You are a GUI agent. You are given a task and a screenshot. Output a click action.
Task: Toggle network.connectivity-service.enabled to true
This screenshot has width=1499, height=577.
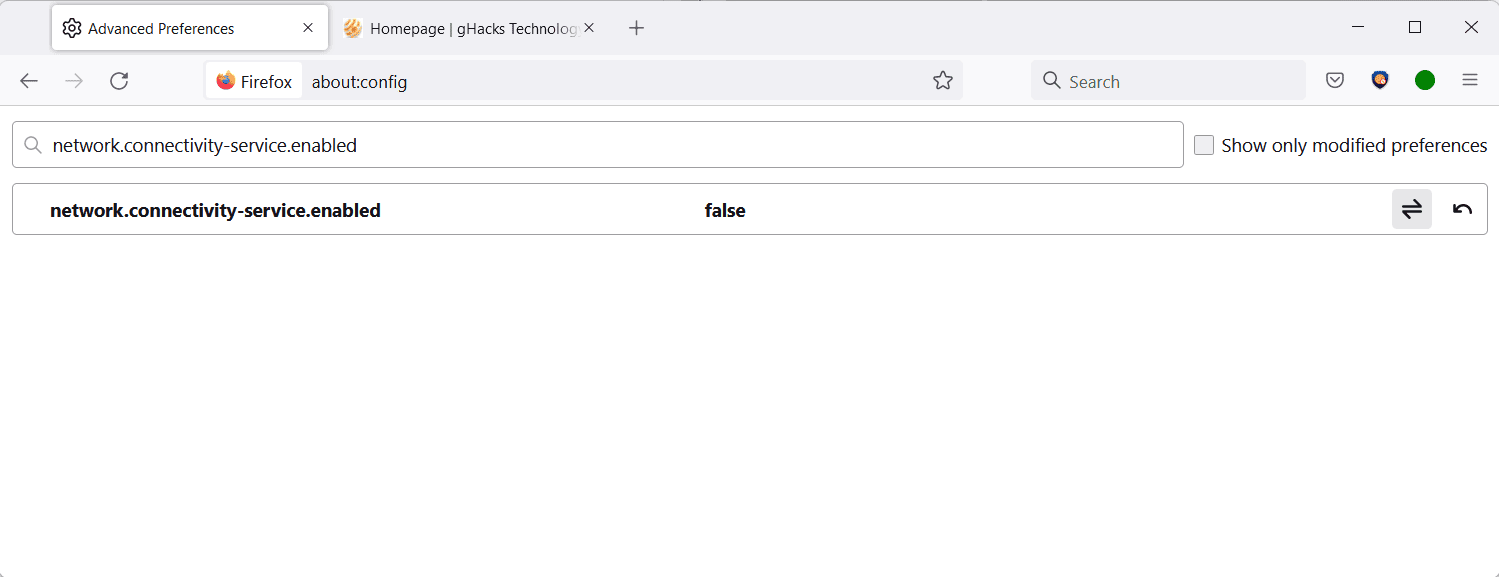[x=1411, y=209]
